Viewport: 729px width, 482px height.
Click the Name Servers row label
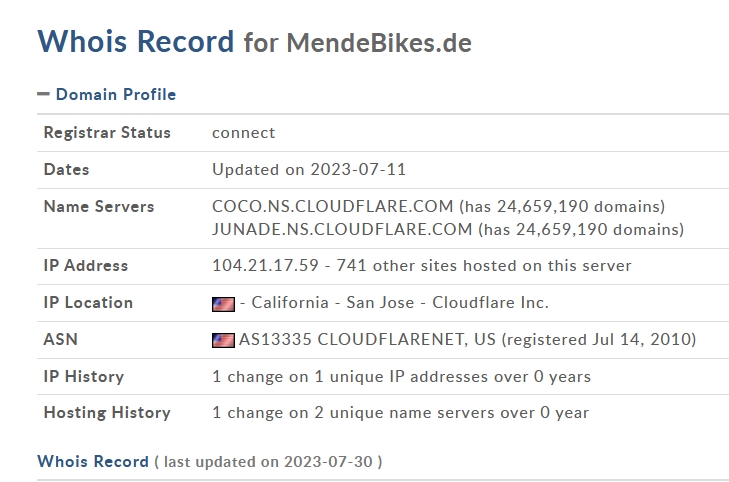(x=99, y=207)
